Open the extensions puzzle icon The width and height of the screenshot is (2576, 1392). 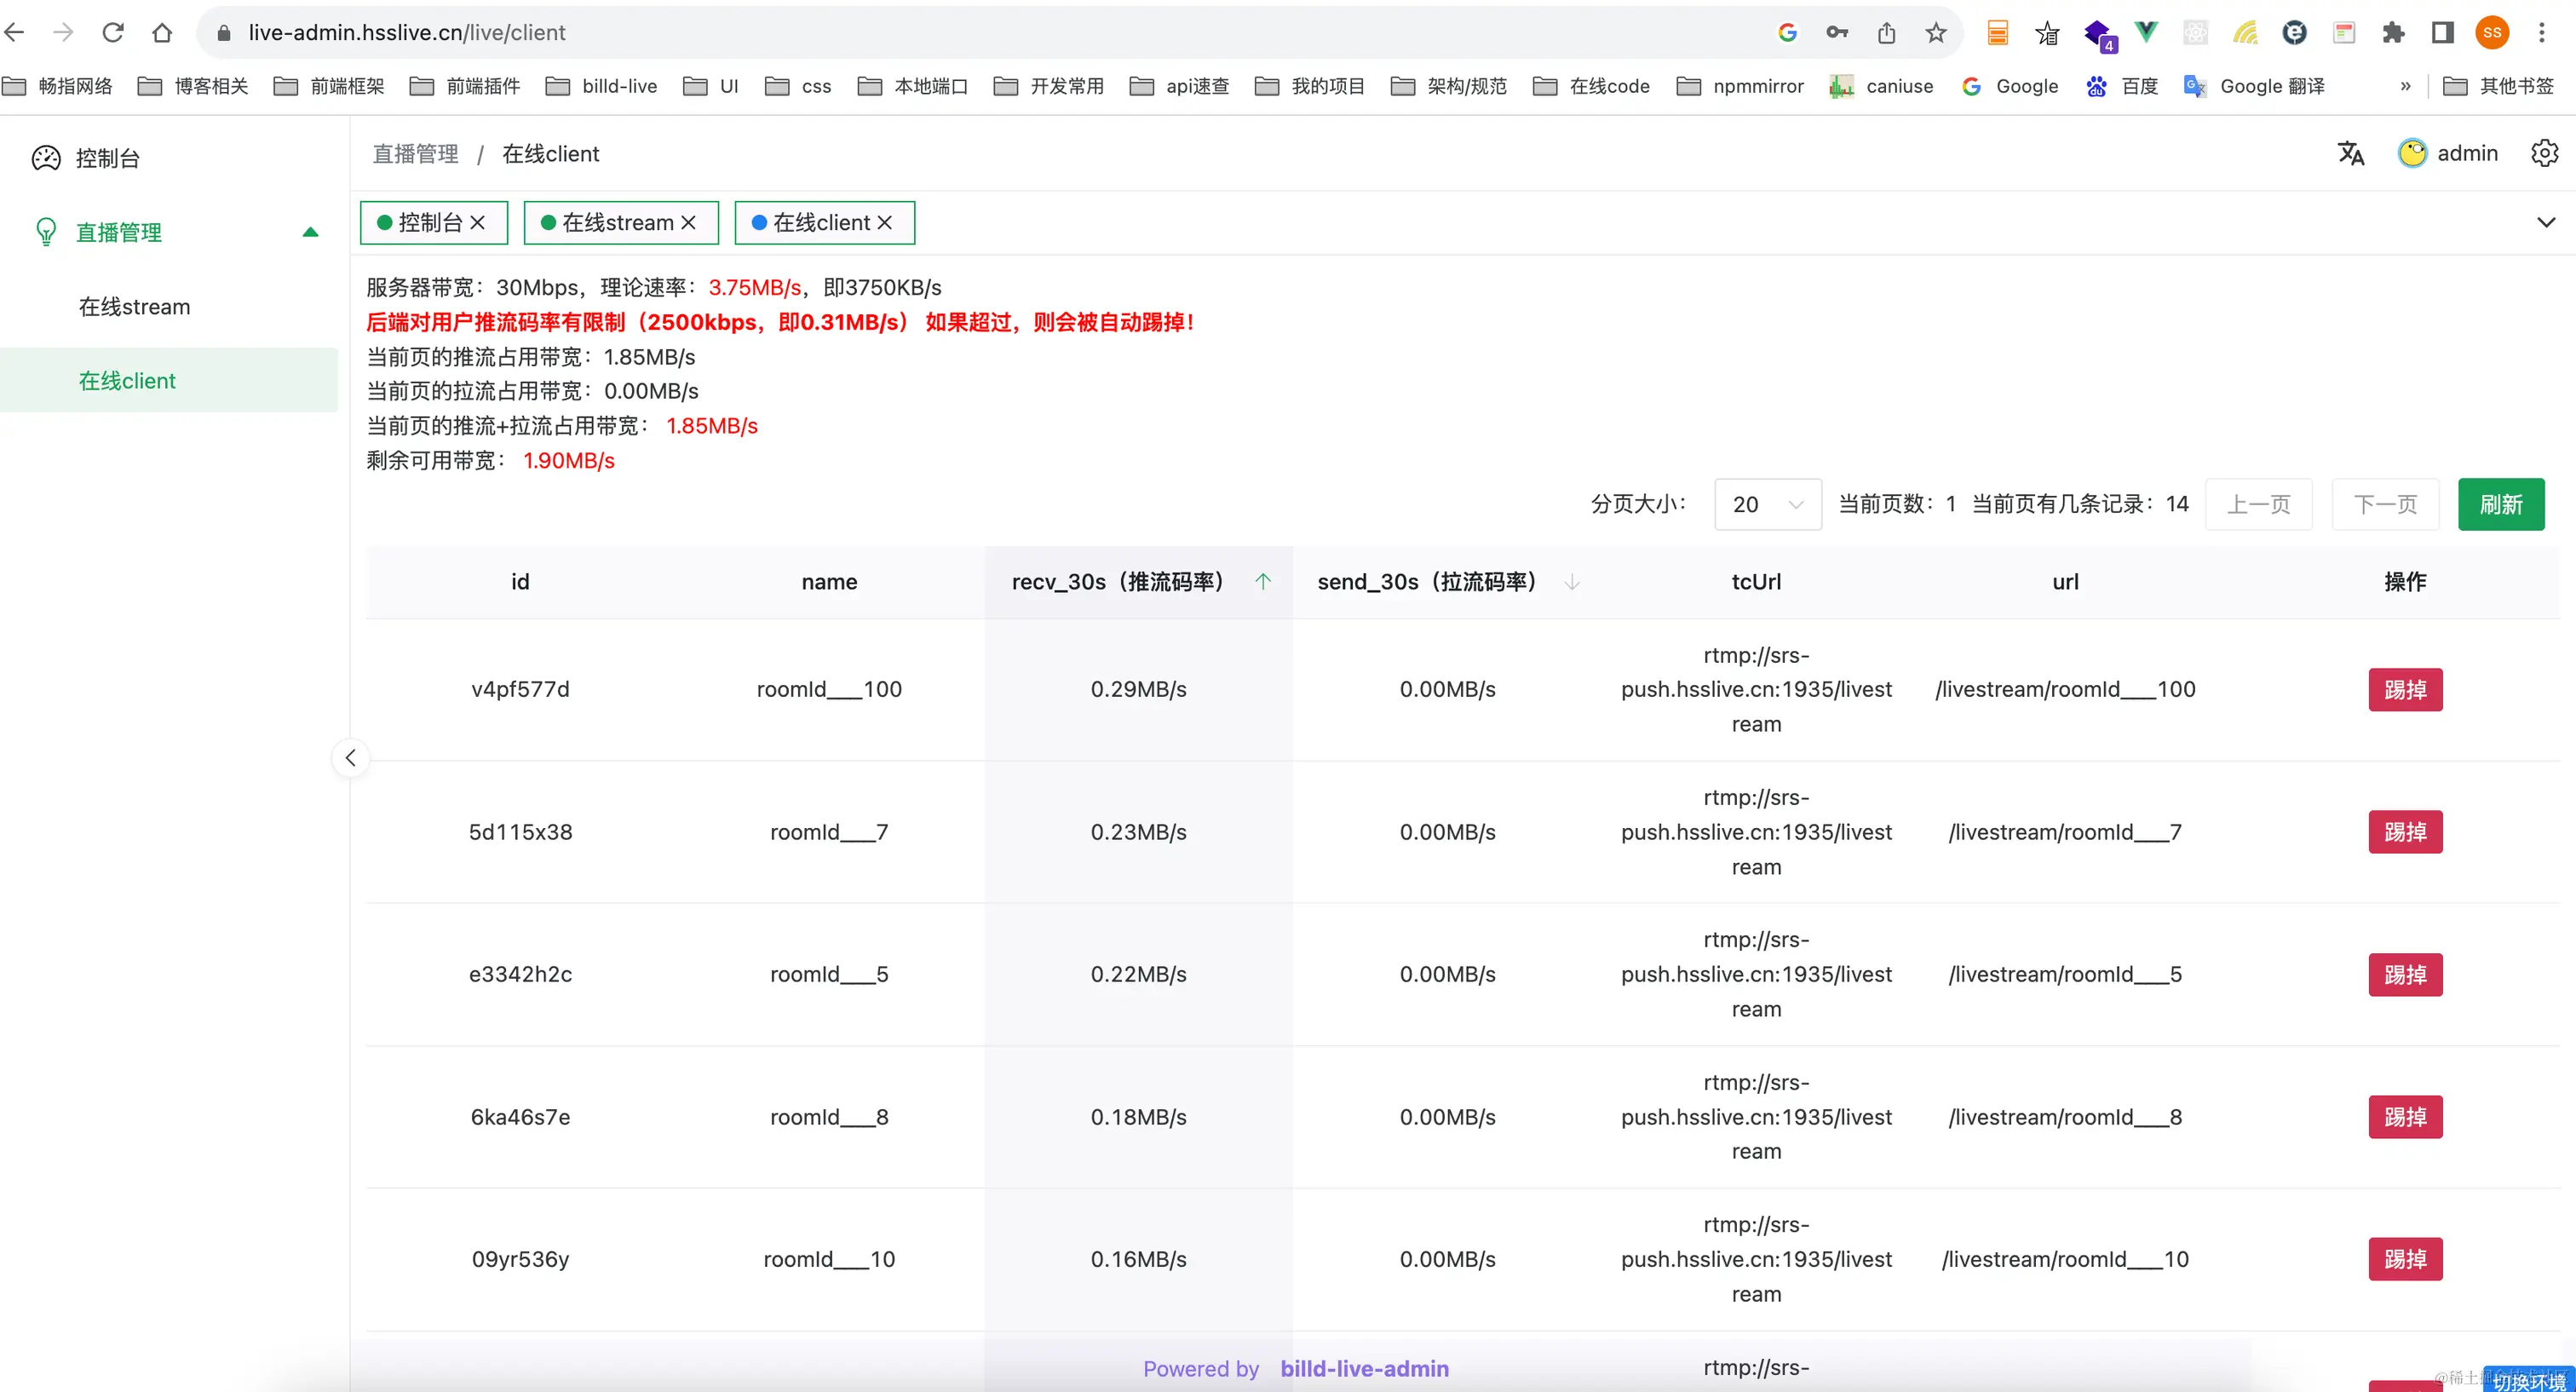pyautogui.click(x=2393, y=32)
